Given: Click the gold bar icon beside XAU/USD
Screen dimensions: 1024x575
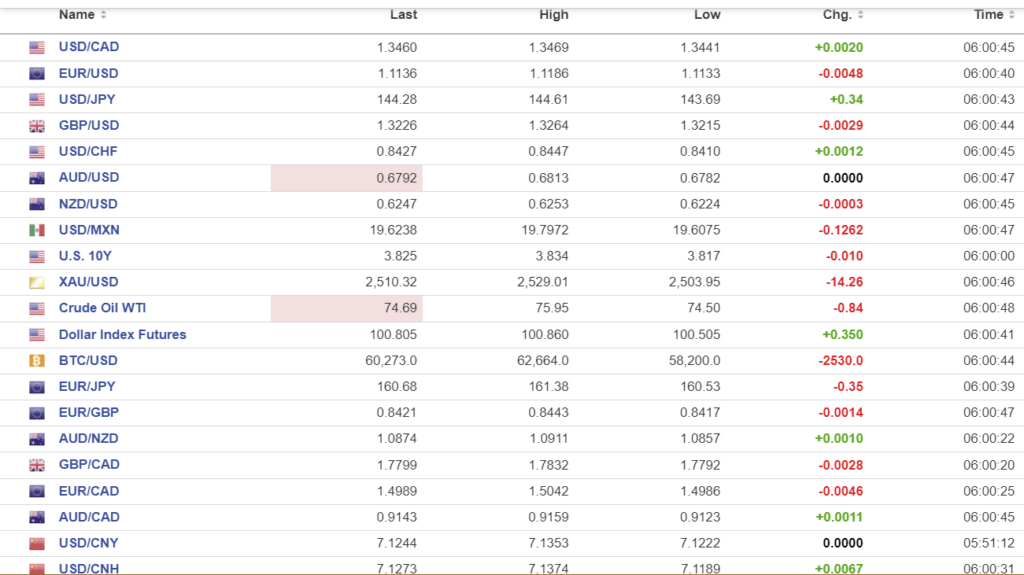Looking at the screenshot, I should [x=37, y=282].
